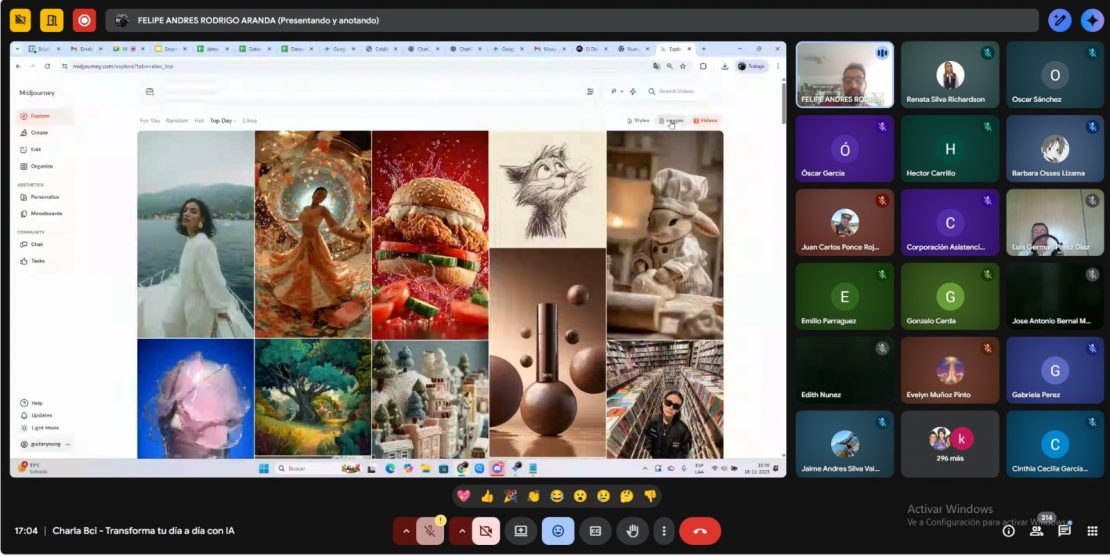Open the activities grid icon
The image size is (1110, 556).
pyautogui.click(x=1092, y=531)
